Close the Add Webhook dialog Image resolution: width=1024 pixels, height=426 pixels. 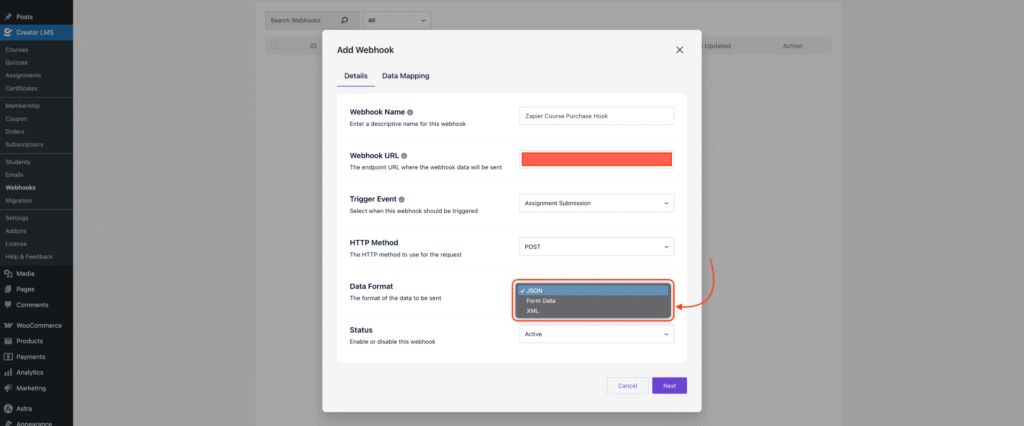[x=679, y=49]
